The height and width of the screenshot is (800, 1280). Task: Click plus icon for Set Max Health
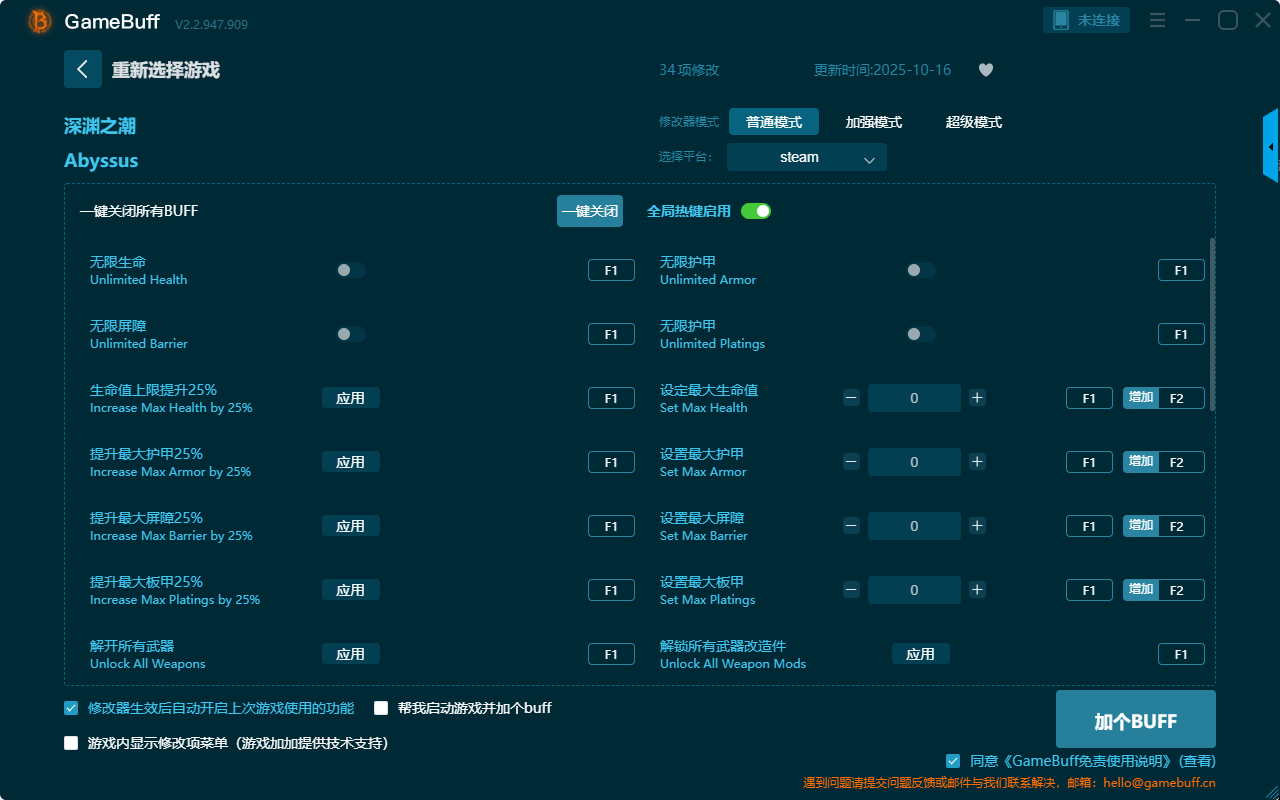click(x=977, y=398)
